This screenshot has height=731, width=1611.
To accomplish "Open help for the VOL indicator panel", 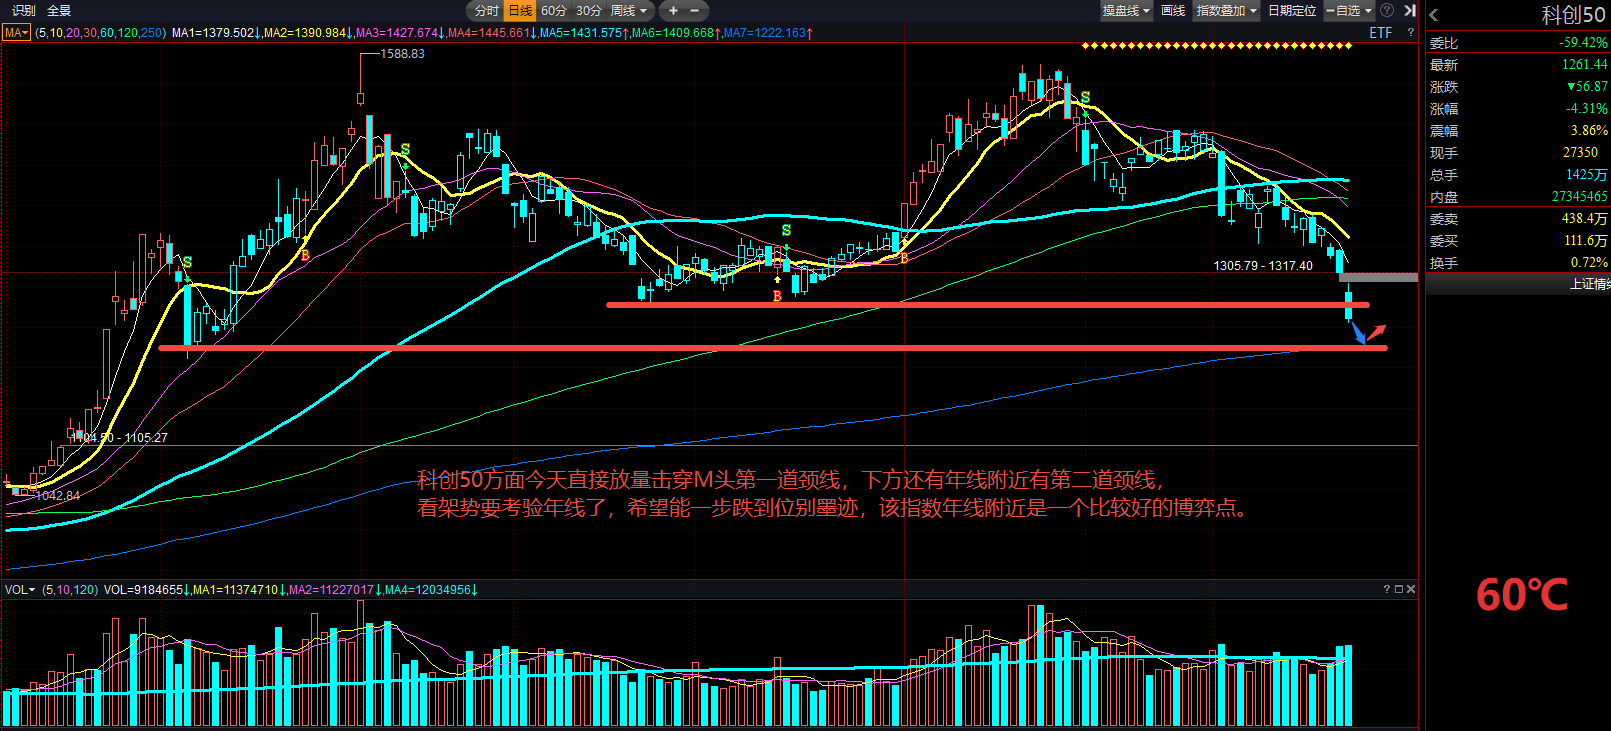I will (1387, 589).
